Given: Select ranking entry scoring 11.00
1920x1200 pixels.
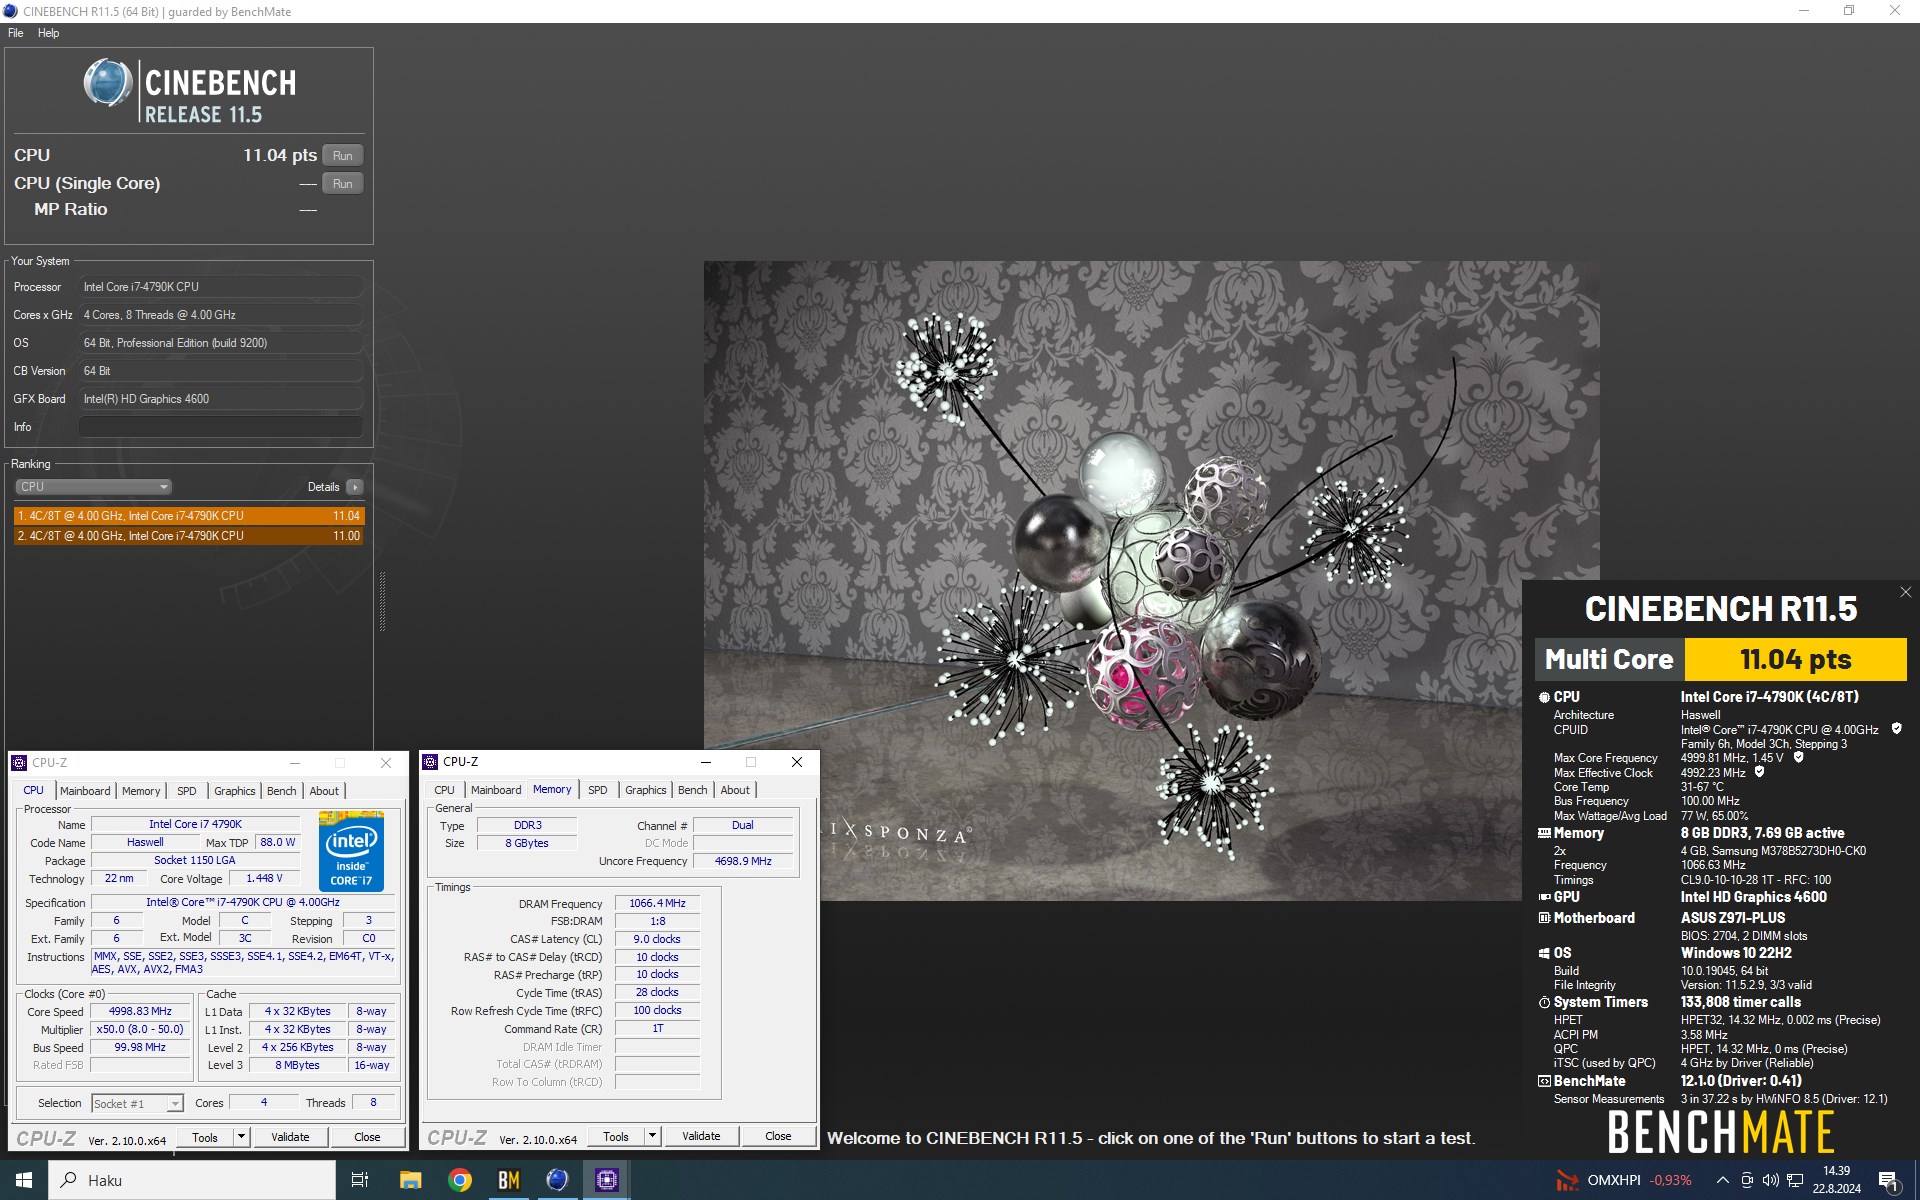Looking at the screenshot, I should click(x=189, y=536).
